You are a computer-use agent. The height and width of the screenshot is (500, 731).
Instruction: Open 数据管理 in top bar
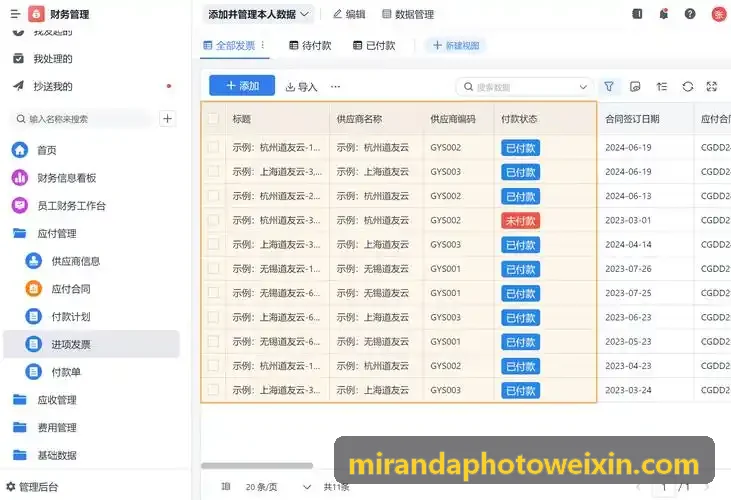click(x=408, y=14)
